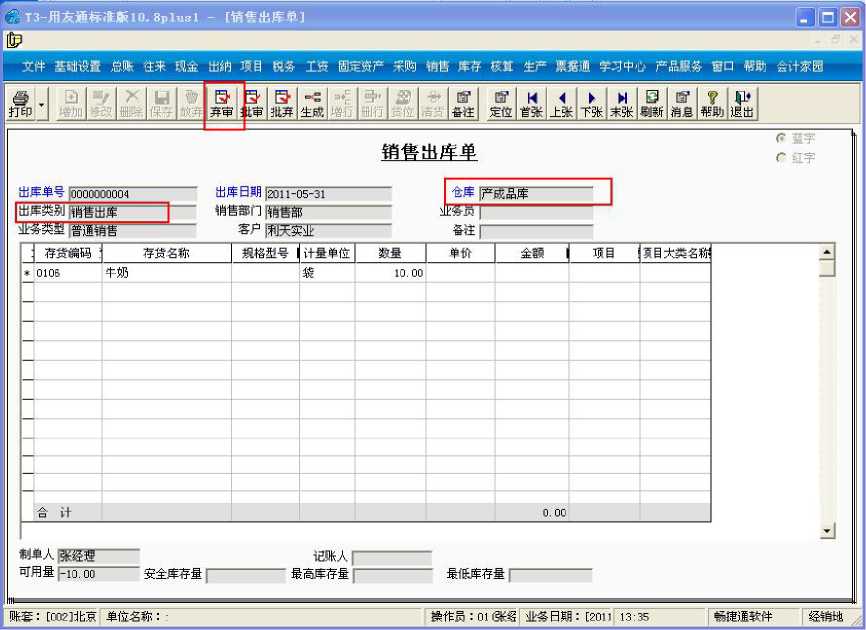Open the 销售 menu
The width and height of the screenshot is (866, 630).
437,66
